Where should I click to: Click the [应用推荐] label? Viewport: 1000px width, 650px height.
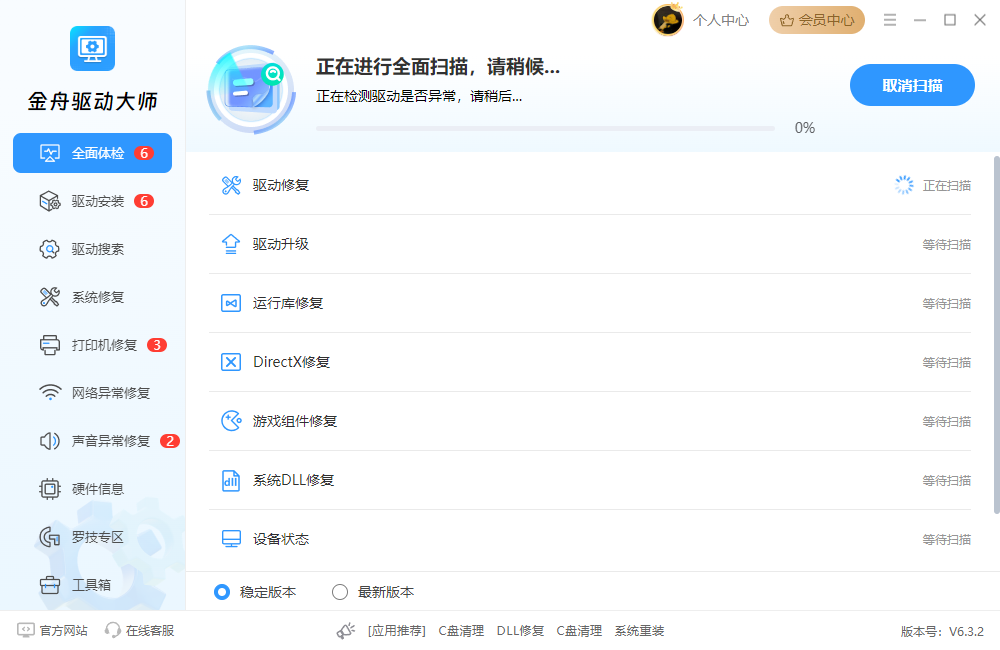397,631
